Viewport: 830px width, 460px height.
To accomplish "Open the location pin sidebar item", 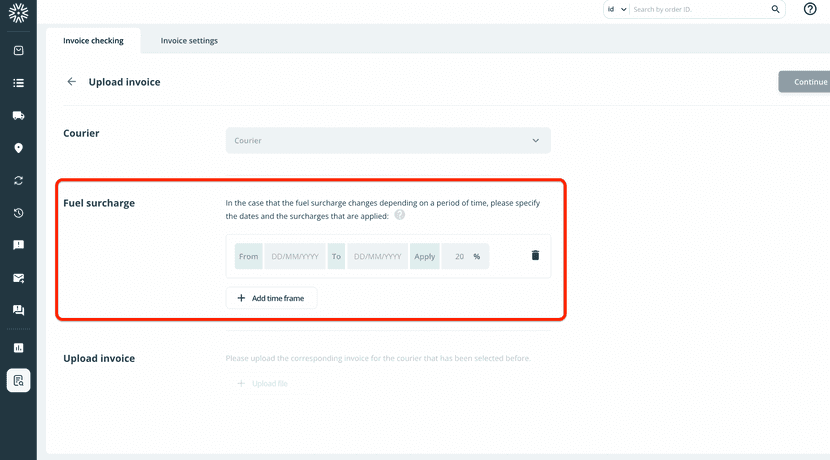I will pos(18,149).
